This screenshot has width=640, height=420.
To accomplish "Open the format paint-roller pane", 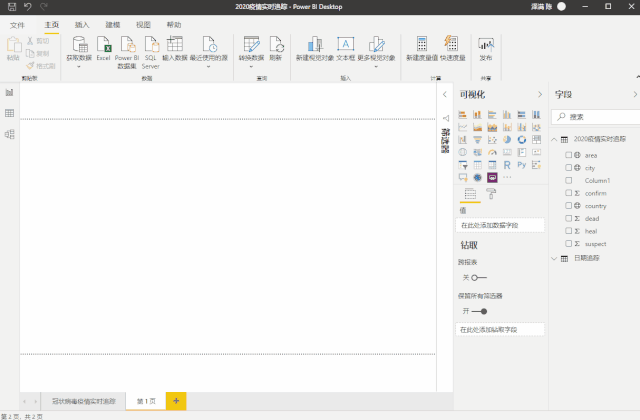I will click(491, 194).
